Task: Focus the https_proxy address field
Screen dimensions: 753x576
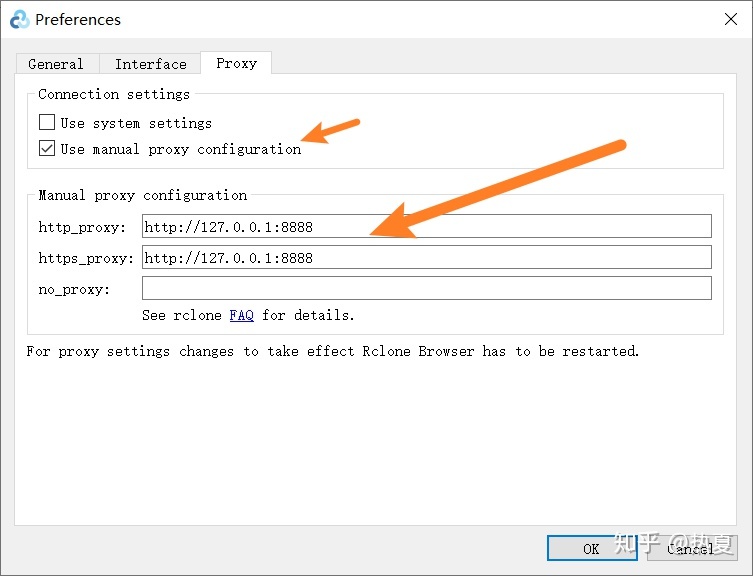Action: point(426,258)
